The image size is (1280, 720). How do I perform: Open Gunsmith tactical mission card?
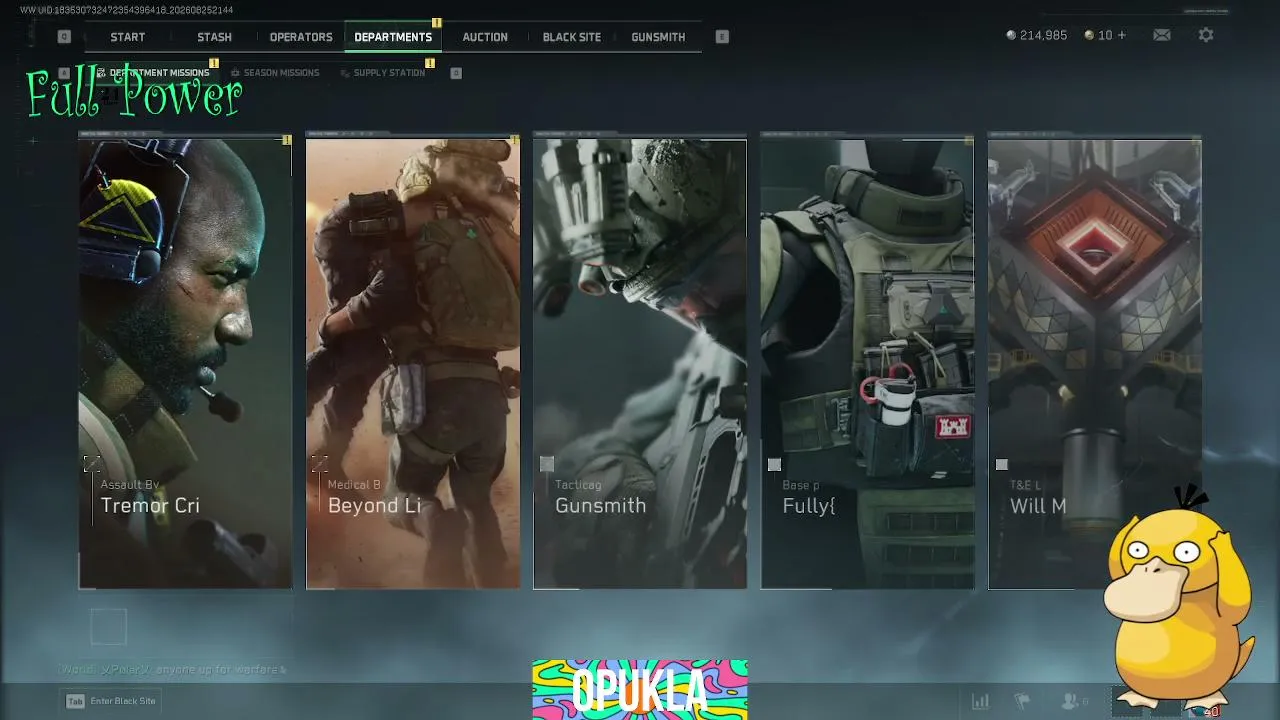(x=640, y=364)
